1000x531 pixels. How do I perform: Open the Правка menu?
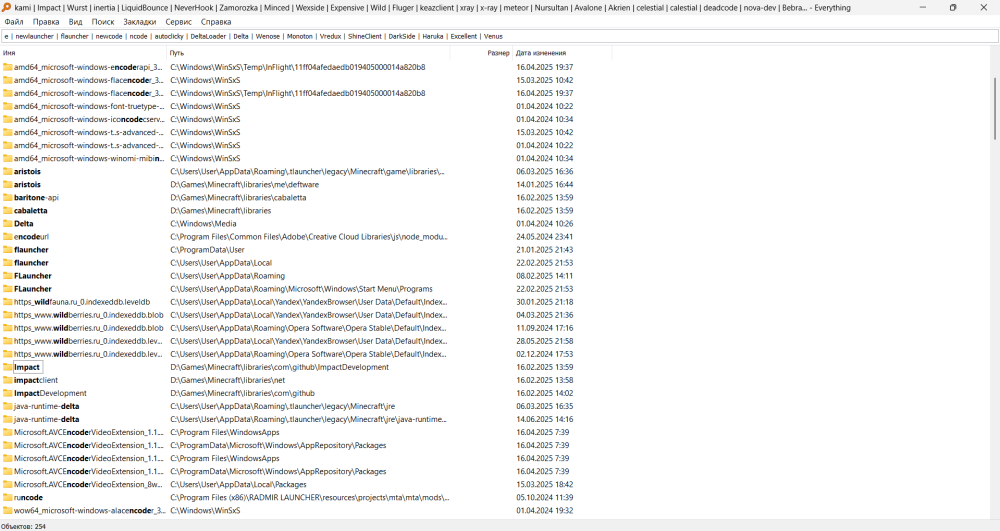tap(46, 22)
